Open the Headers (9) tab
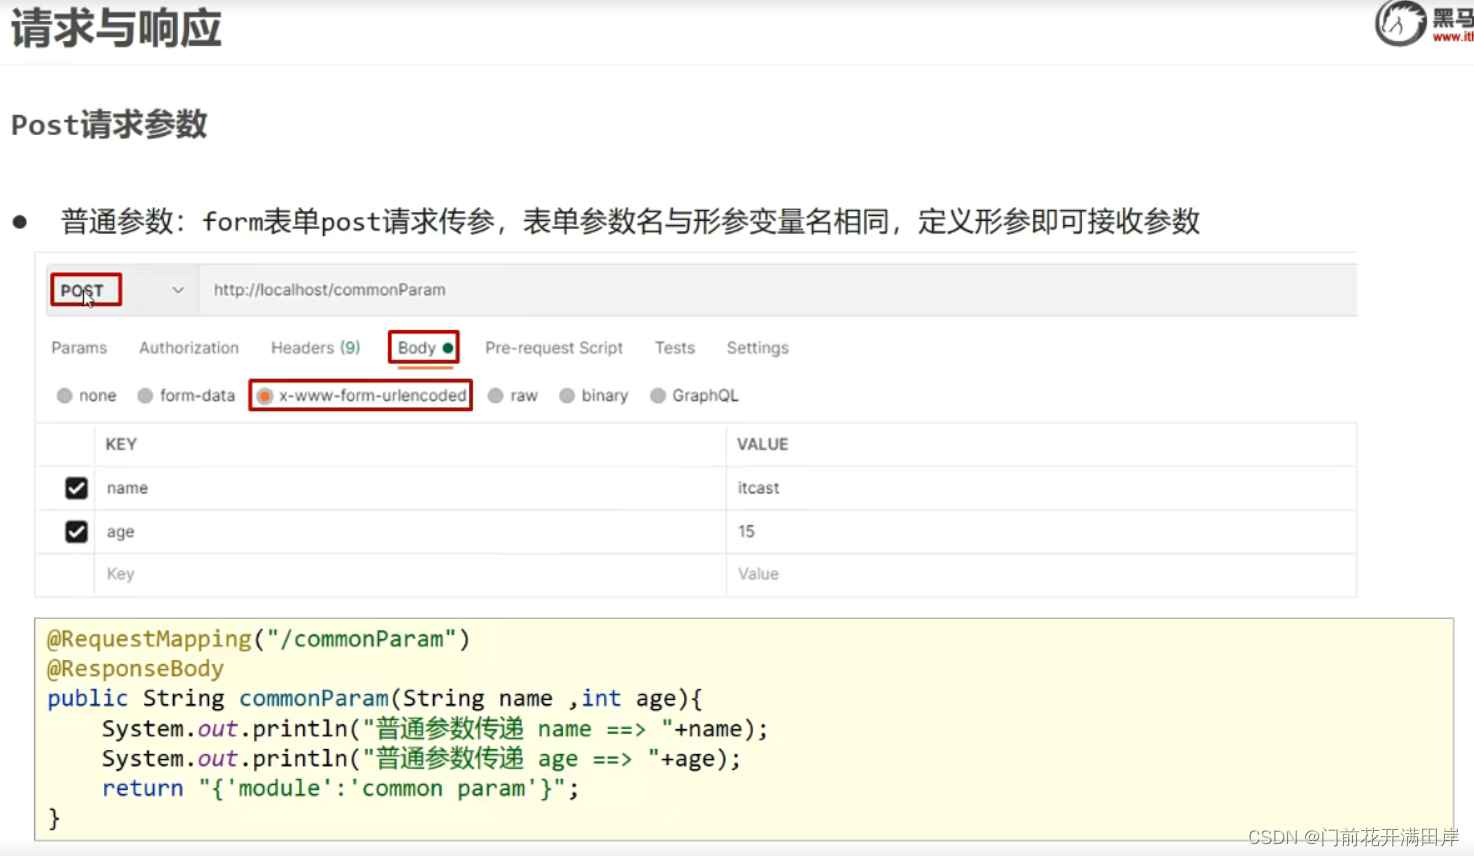The width and height of the screenshot is (1474, 856). [x=315, y=348]
